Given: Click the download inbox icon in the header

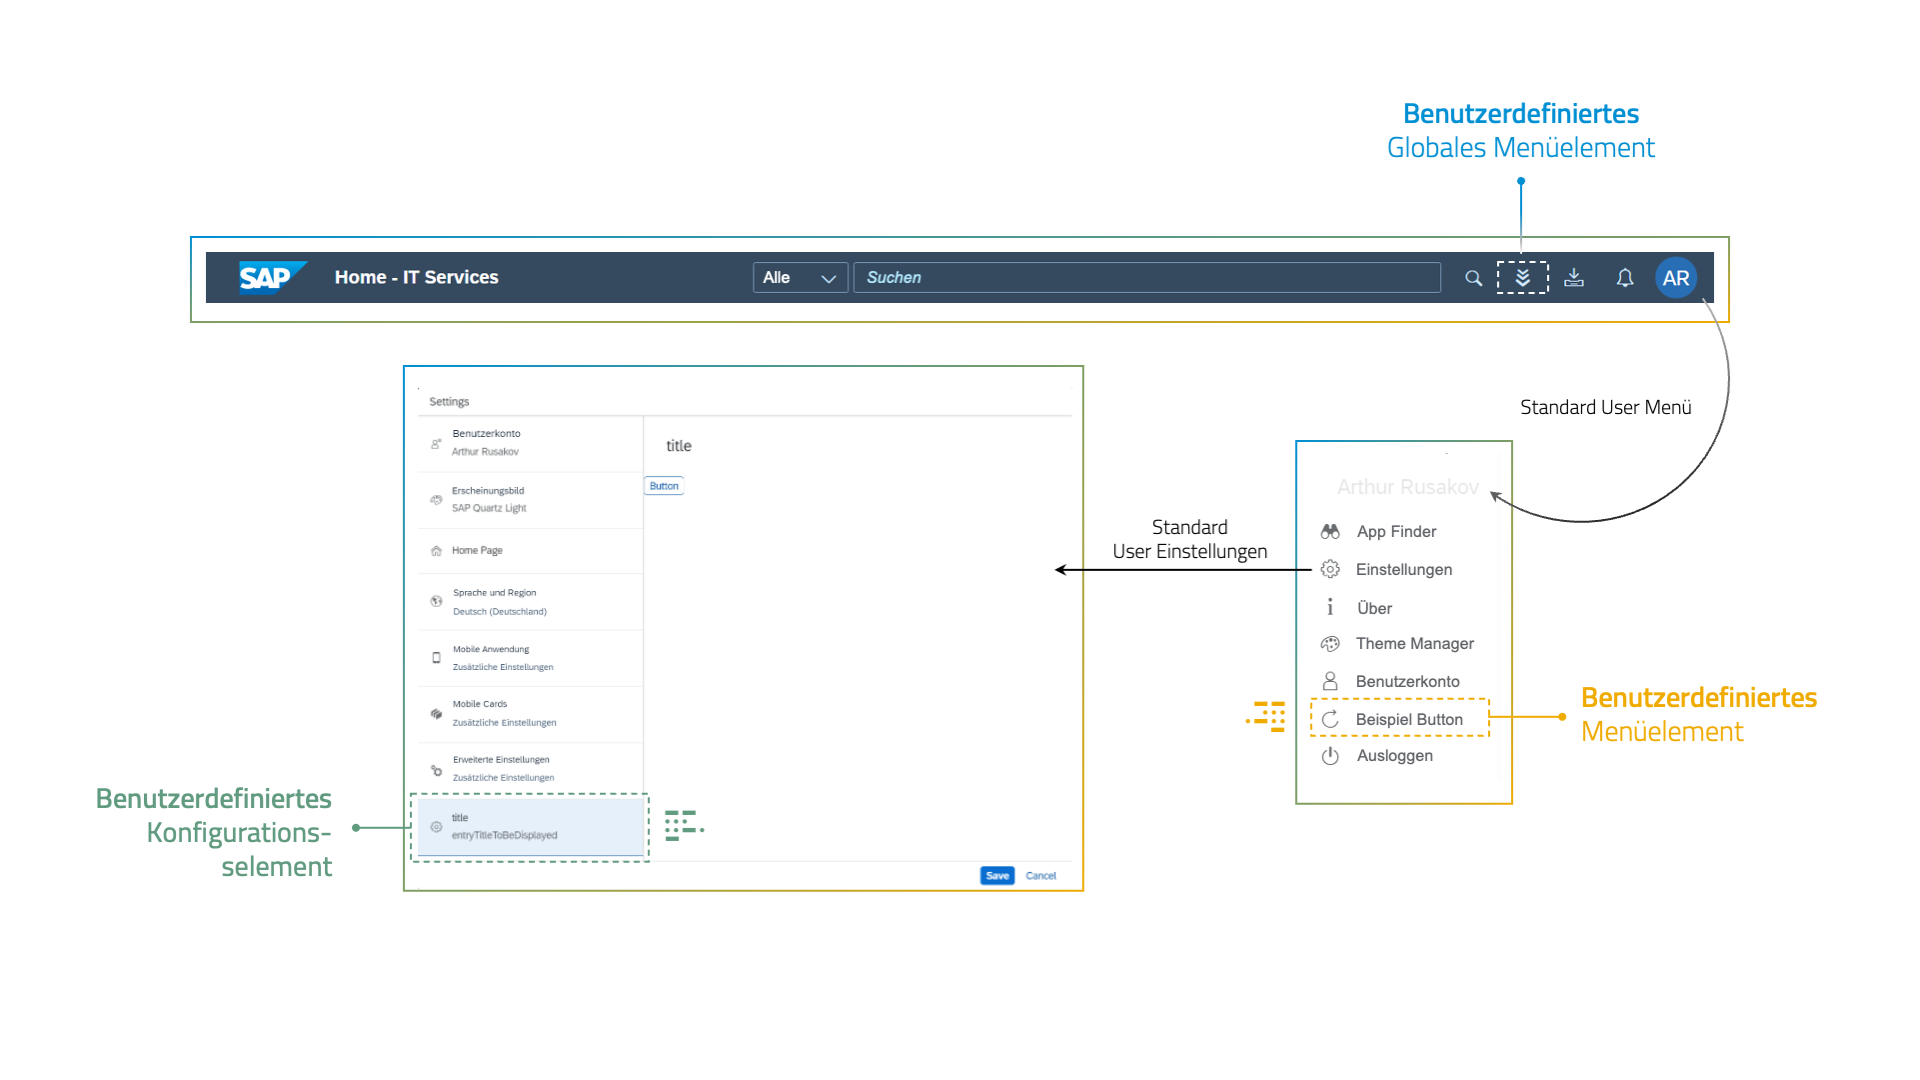Looking at the screenshot, I should pyautogui.click(x=1574, y=277).
